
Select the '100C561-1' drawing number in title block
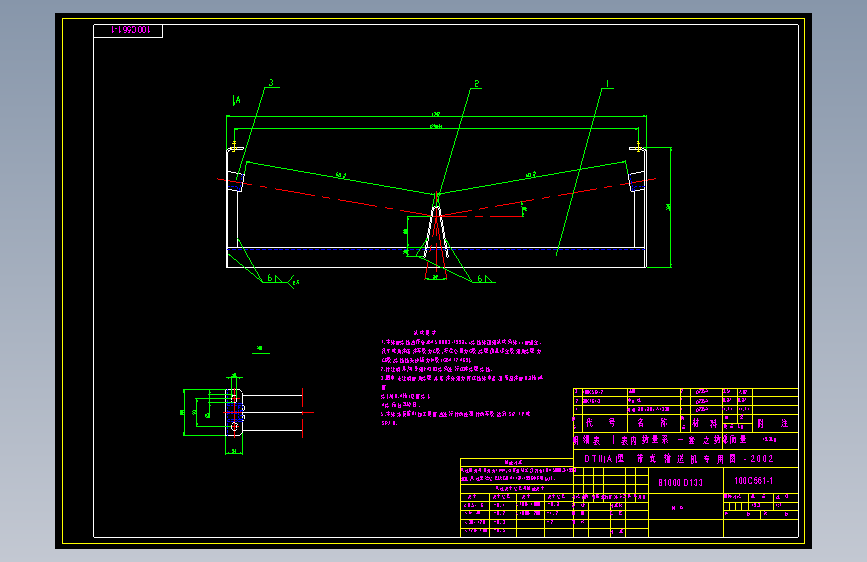pyautogui.click(x=753, y=481)
